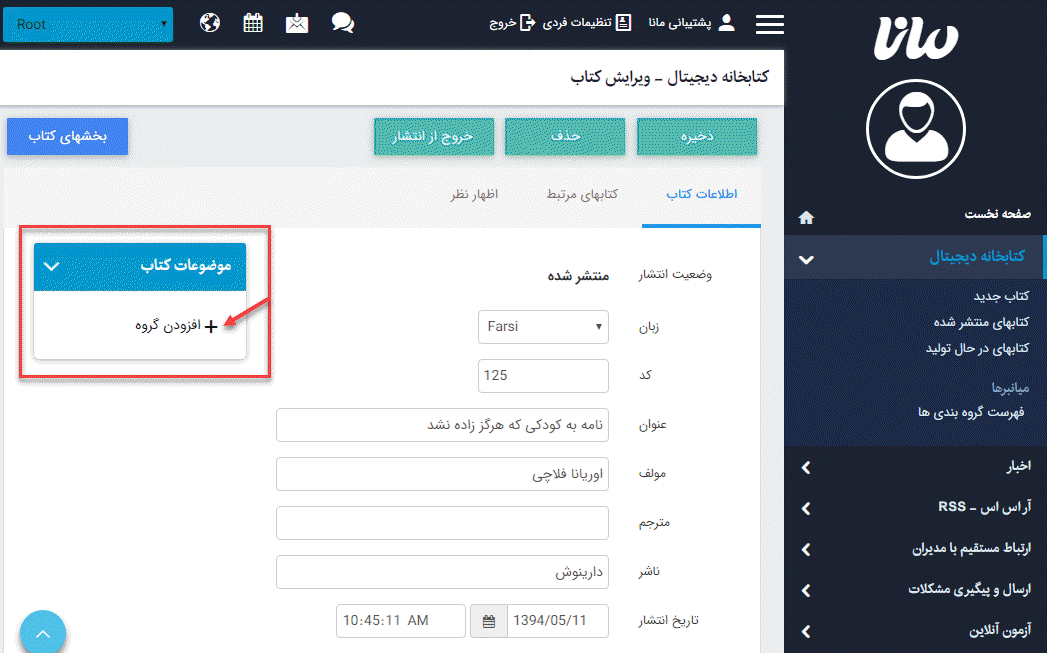Open the language globe icon
The height and width of the screenshot is (653, 1047).
coord(209,21)
